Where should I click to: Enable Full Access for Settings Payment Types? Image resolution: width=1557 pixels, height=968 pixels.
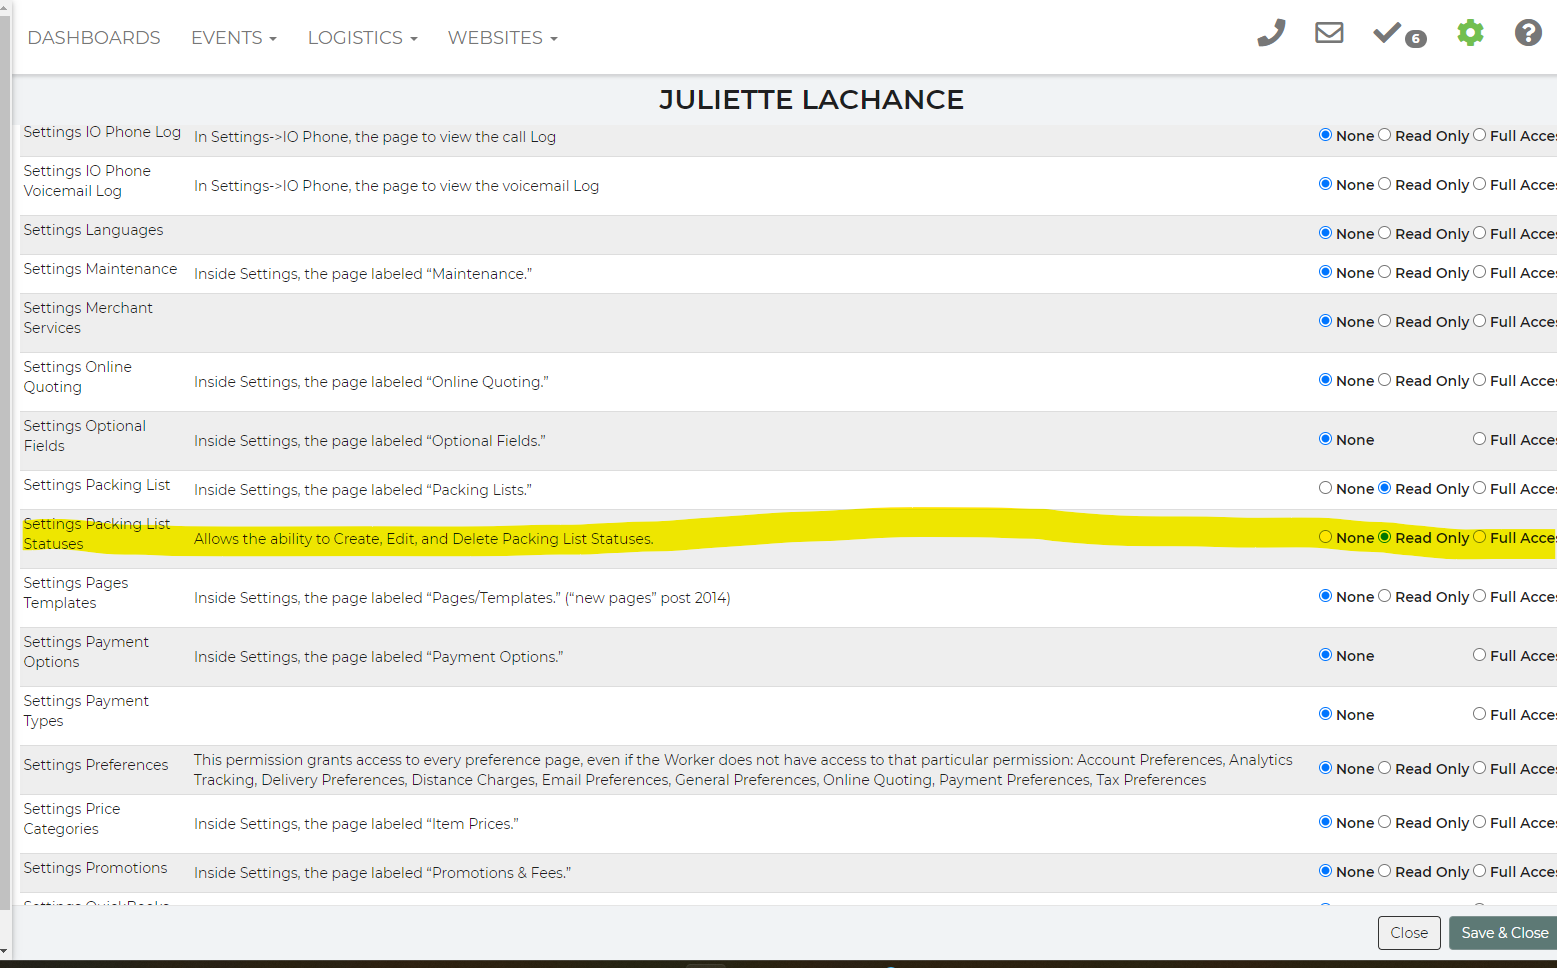click(1479, 714)
